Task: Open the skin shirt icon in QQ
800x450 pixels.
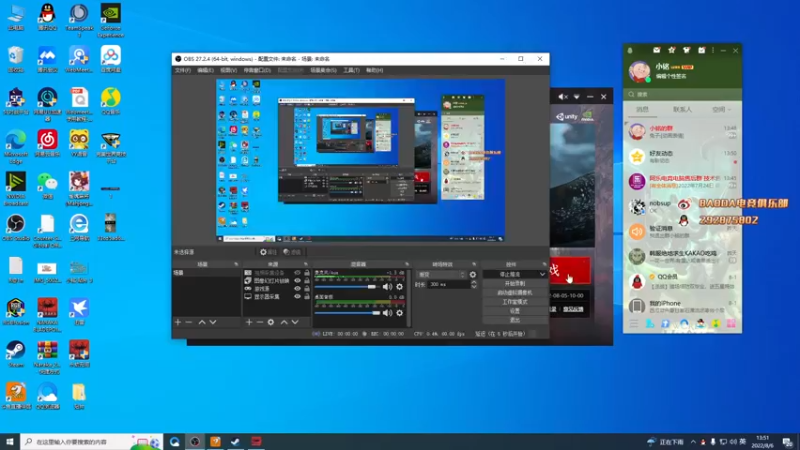Action: 686,50
